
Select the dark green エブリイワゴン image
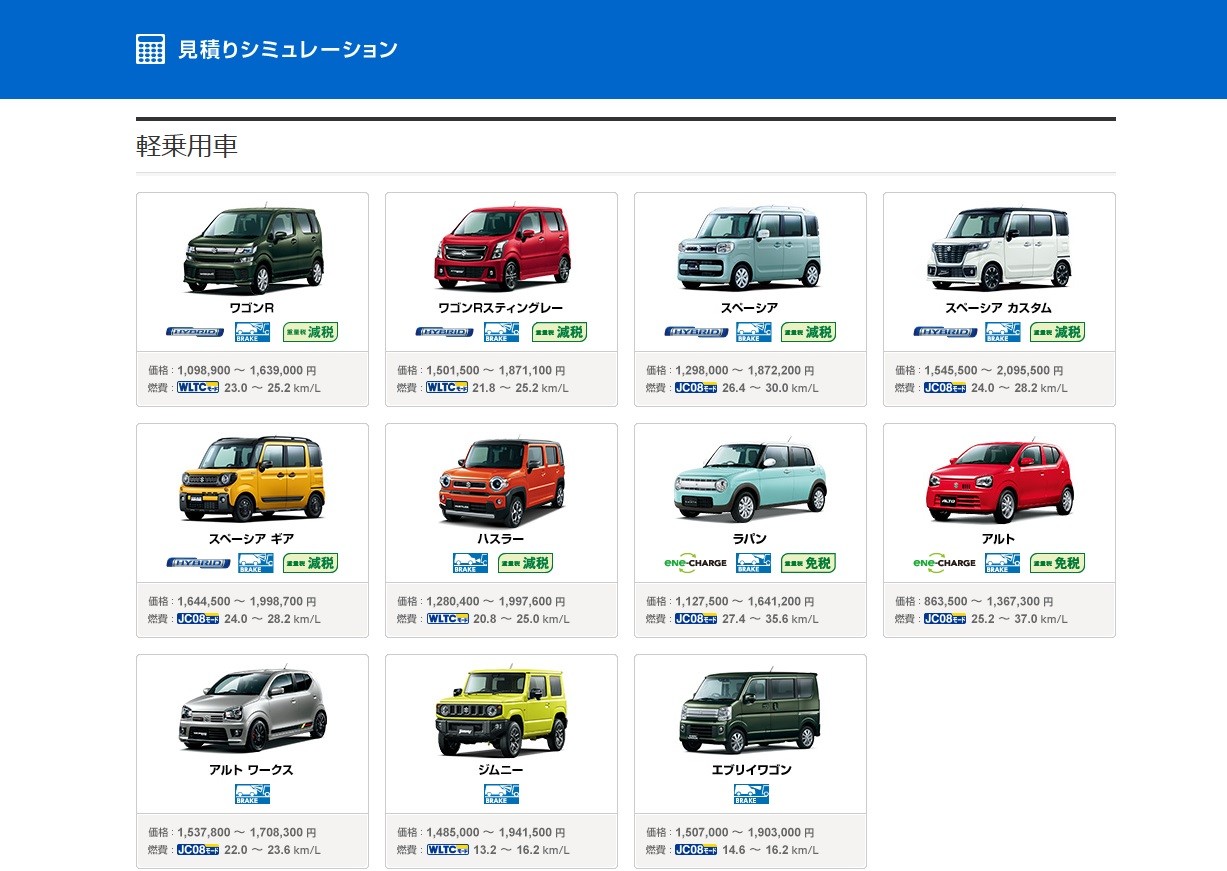750,711
